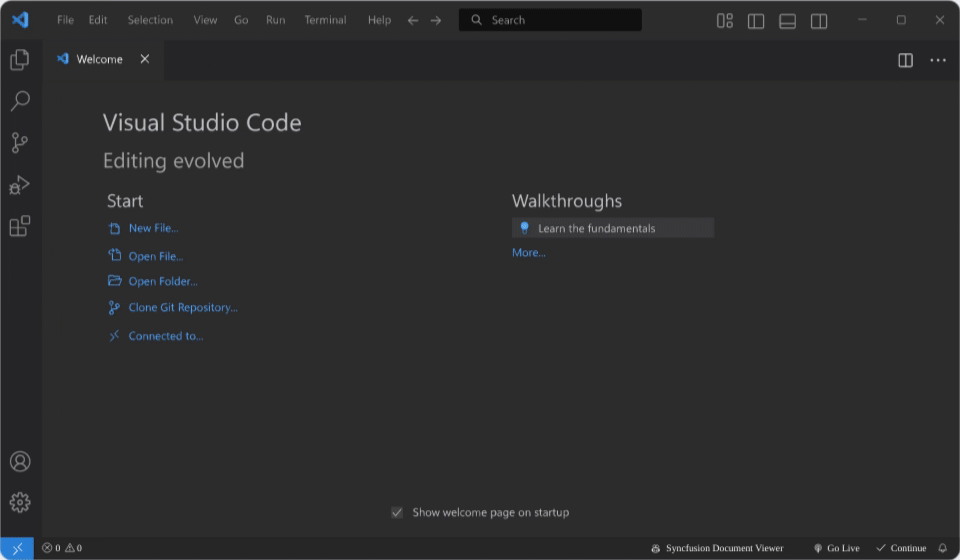Show errors and warnings count in status bar

pyautogui.click(x=62, y=548)
